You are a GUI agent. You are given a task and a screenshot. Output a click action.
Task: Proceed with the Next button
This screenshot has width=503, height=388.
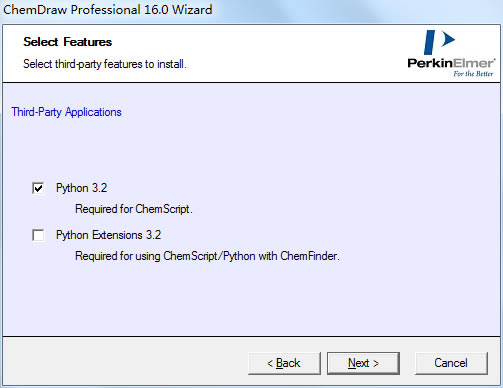(363, 363)
